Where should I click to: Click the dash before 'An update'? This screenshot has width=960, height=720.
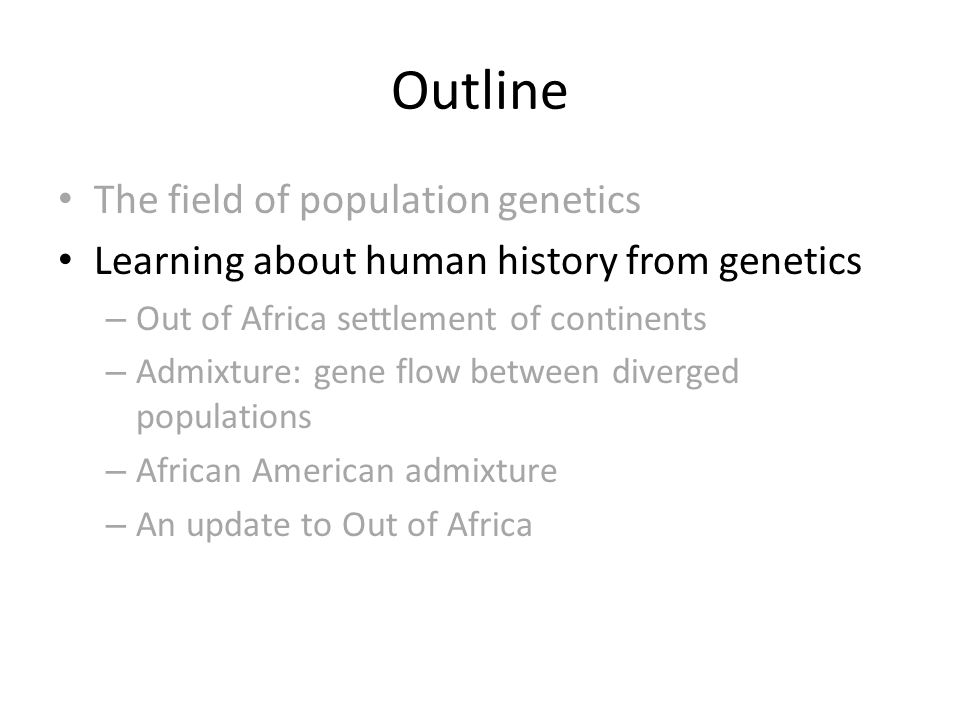[x=116, y=526]
